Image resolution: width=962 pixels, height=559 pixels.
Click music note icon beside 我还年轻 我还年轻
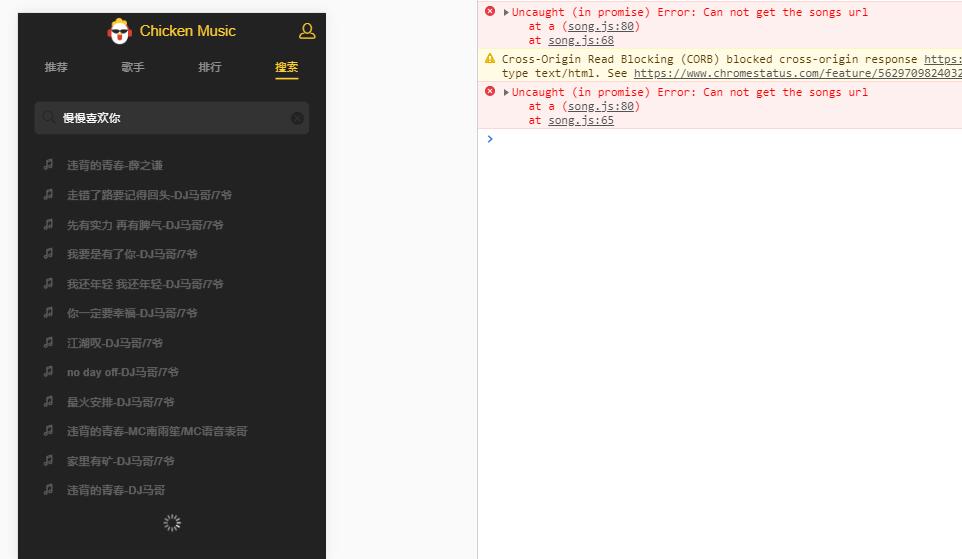(x=48, y=283)
